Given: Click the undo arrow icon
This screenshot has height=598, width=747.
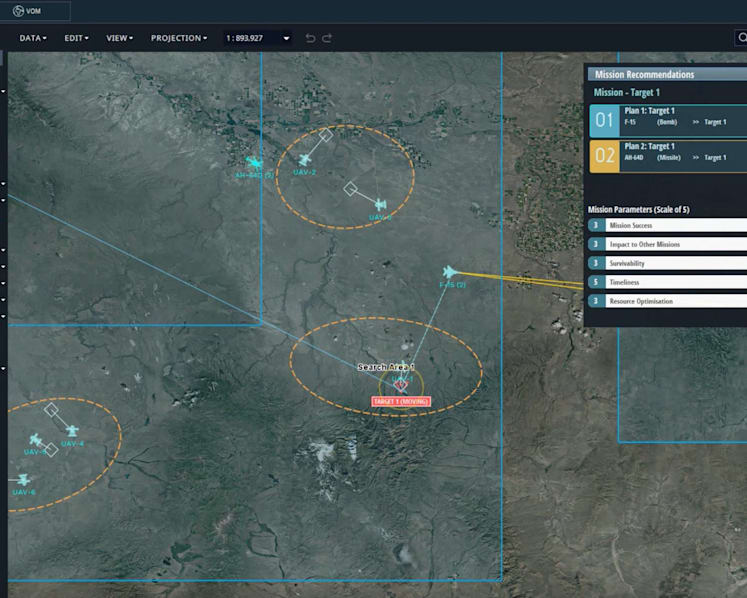Looking at the screenshot, I should [310, 38].
